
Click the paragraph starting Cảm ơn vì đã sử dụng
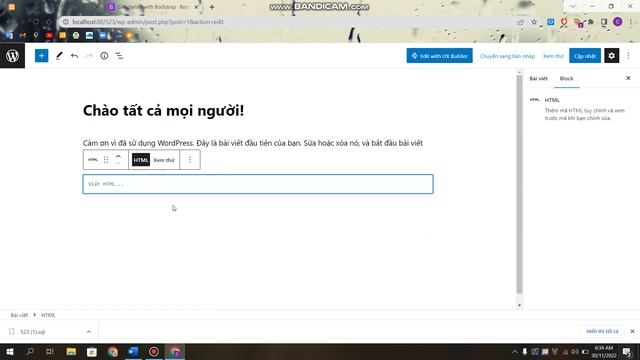[x=253, y=143]
